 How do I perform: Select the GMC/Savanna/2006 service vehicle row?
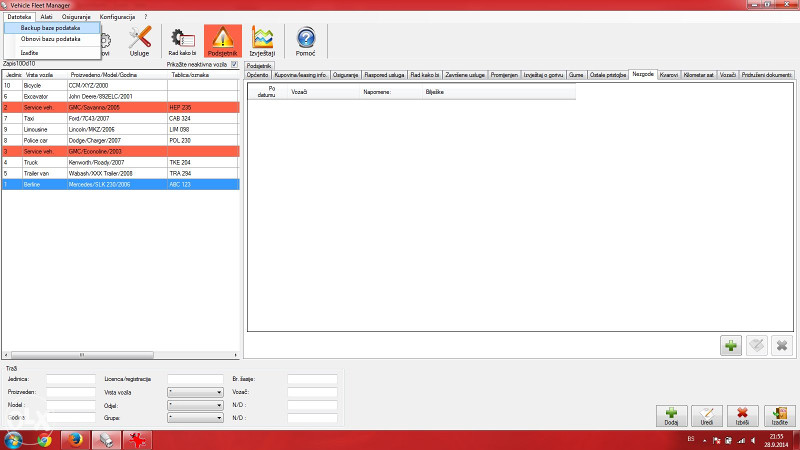pos(121,108)
